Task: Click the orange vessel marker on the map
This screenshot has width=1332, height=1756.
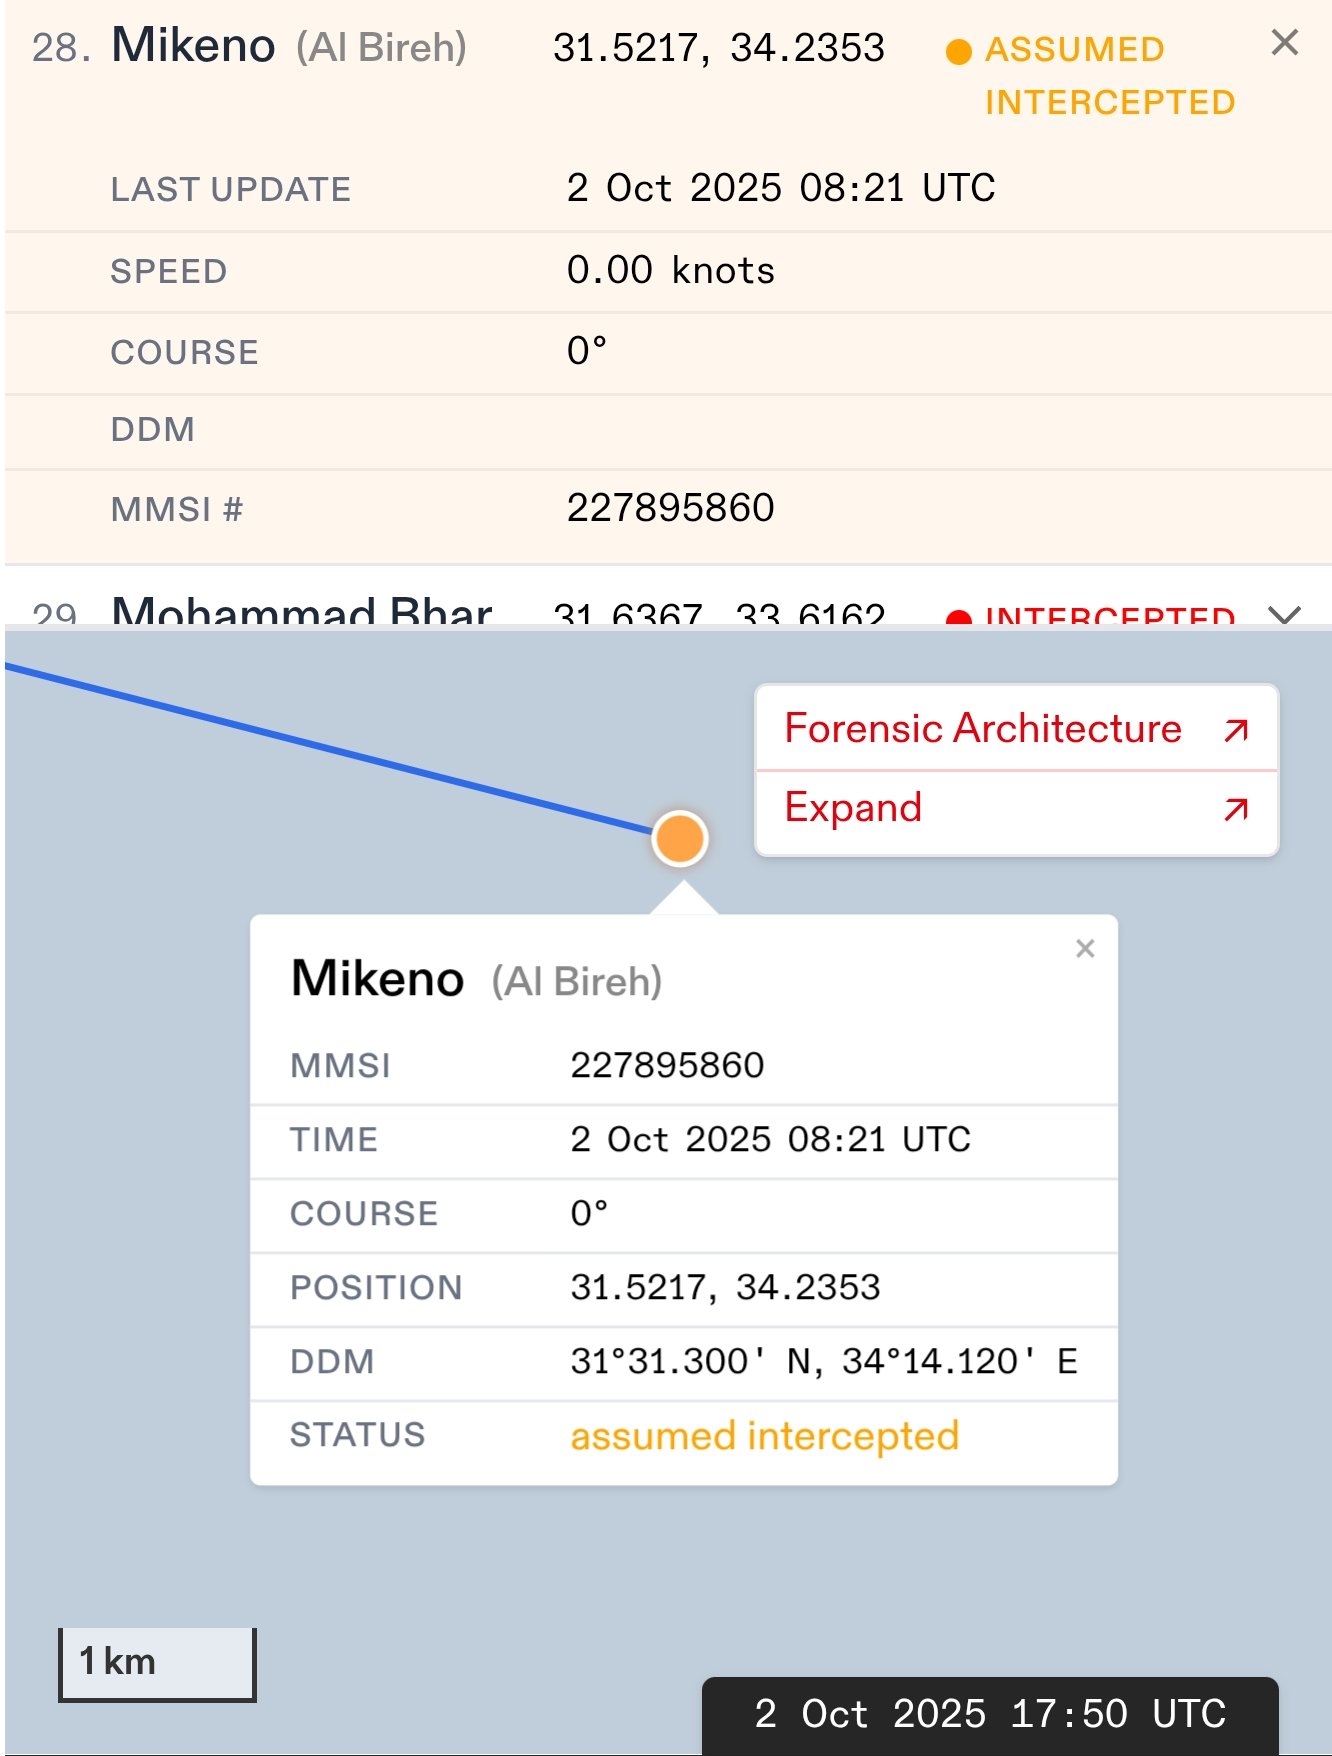Action: tap(680, 838)
